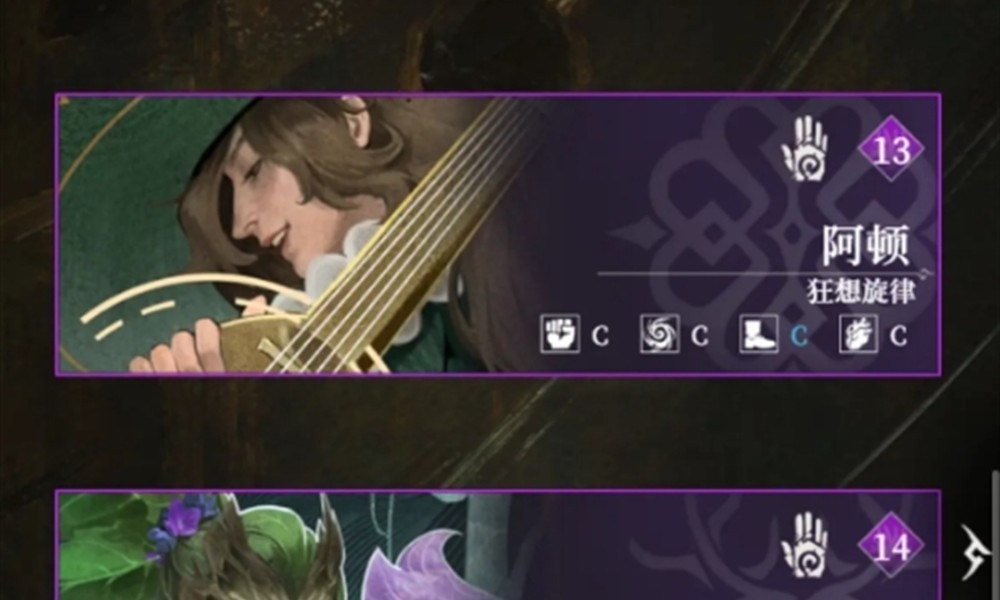Screen dimensions: 1000x600
Task: Click the C grade beside spiral icon
Action: click(700, 335)
